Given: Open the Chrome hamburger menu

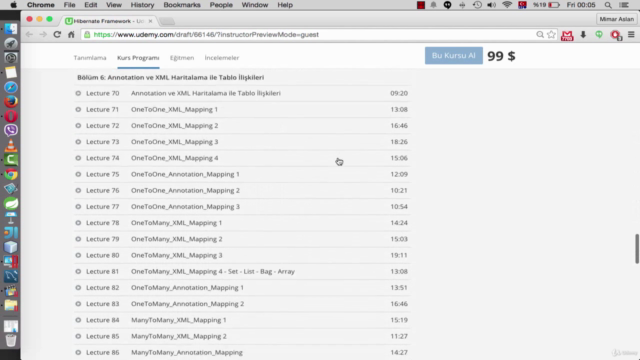Looking at the screenshot, I should [x=631, y=35].
